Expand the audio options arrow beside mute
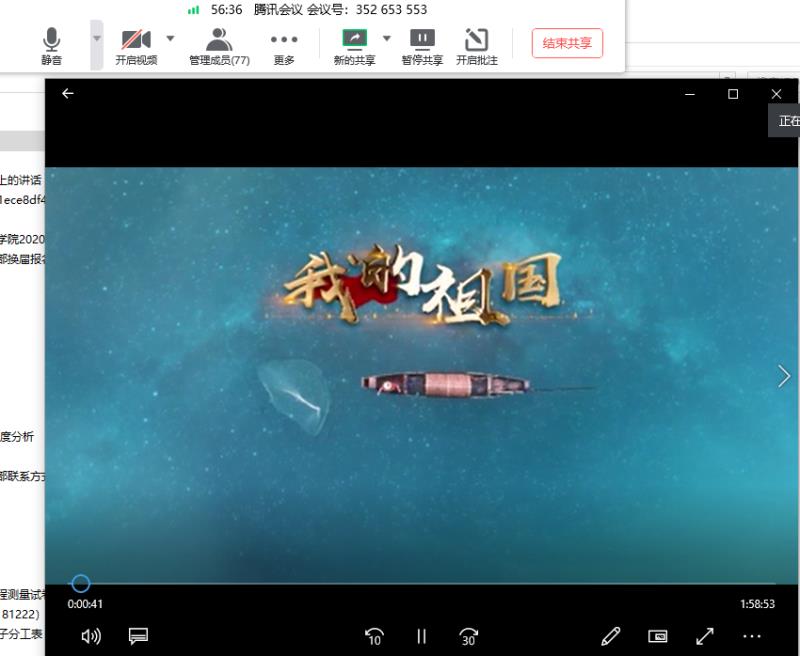This screenshot has height=656, width=800. pos(97,39)
